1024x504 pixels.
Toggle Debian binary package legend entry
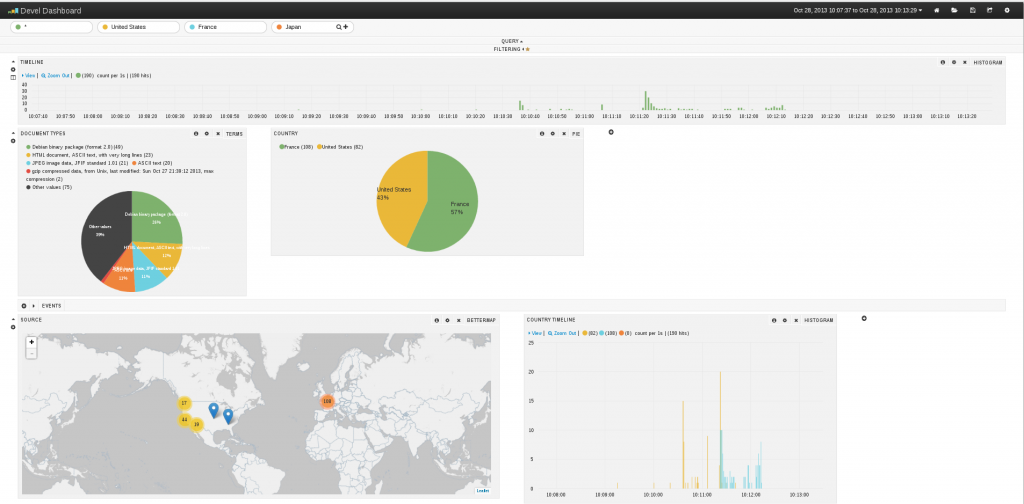[x=74, y=148]
